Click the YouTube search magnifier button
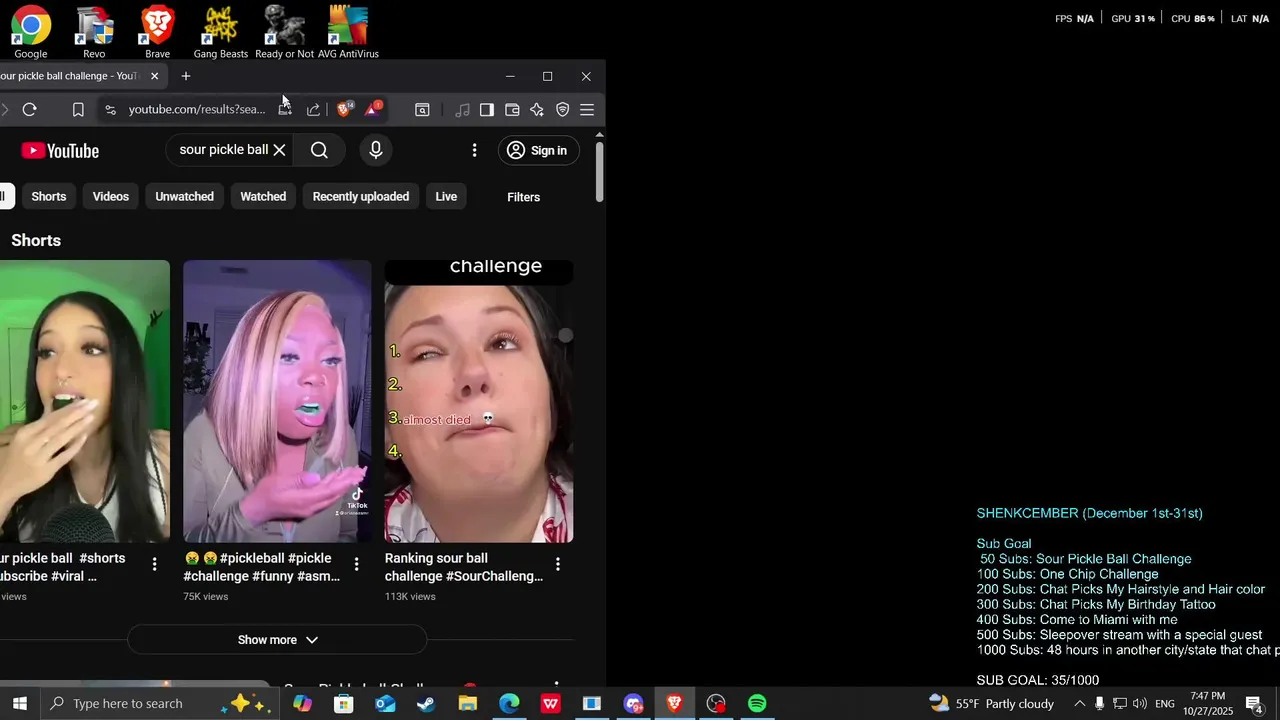Viewport: 1280px width, 720px height. (x=319, y=150)
